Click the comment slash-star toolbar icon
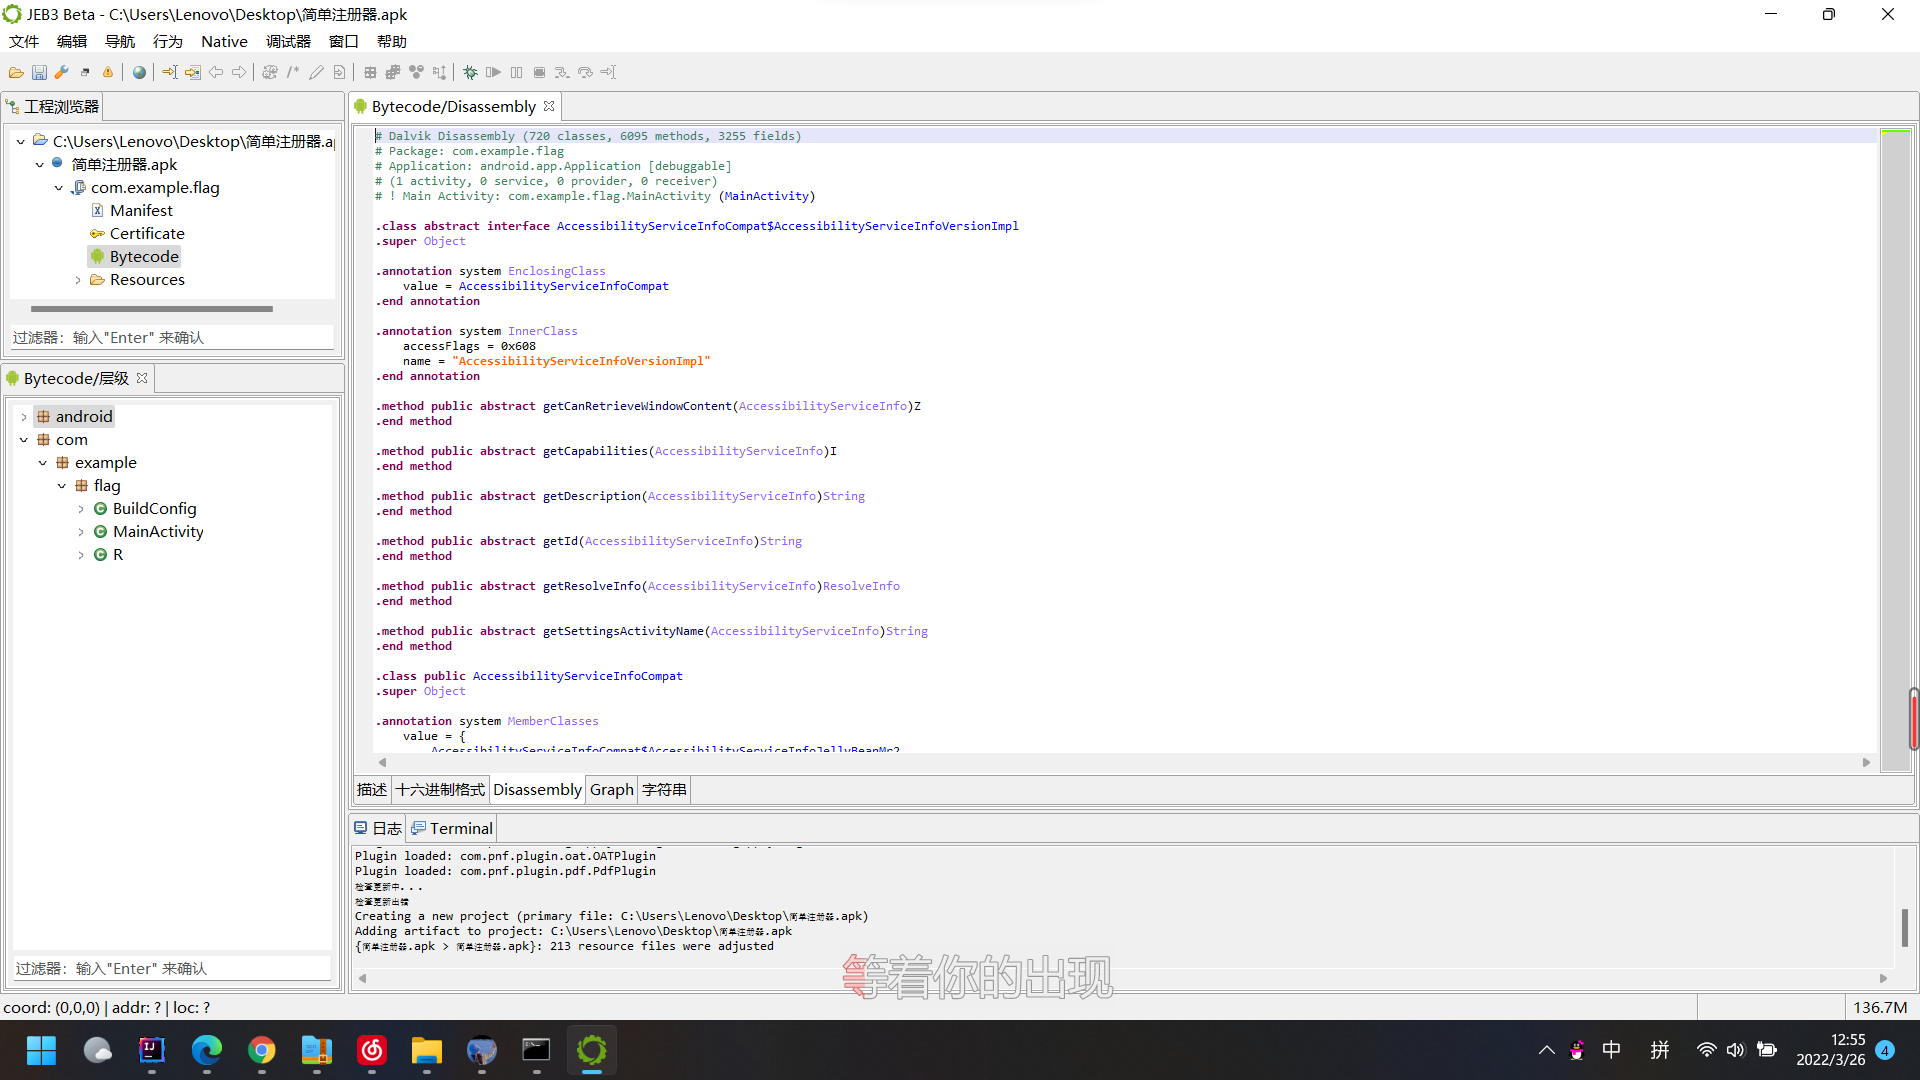This screenshot has height=1080, width=1920. (x=293, y=72)
